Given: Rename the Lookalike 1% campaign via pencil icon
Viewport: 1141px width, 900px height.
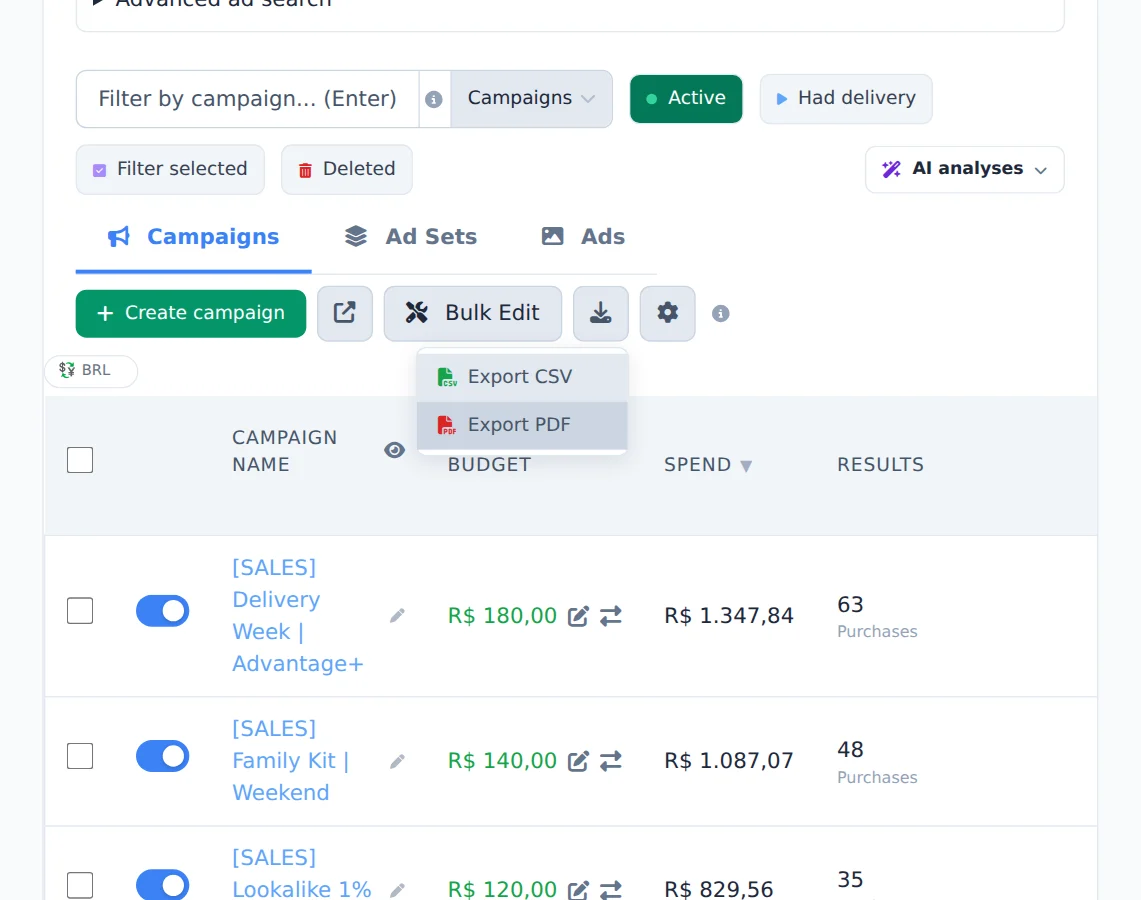Looking at the screenshot, I should click(397, 891).
